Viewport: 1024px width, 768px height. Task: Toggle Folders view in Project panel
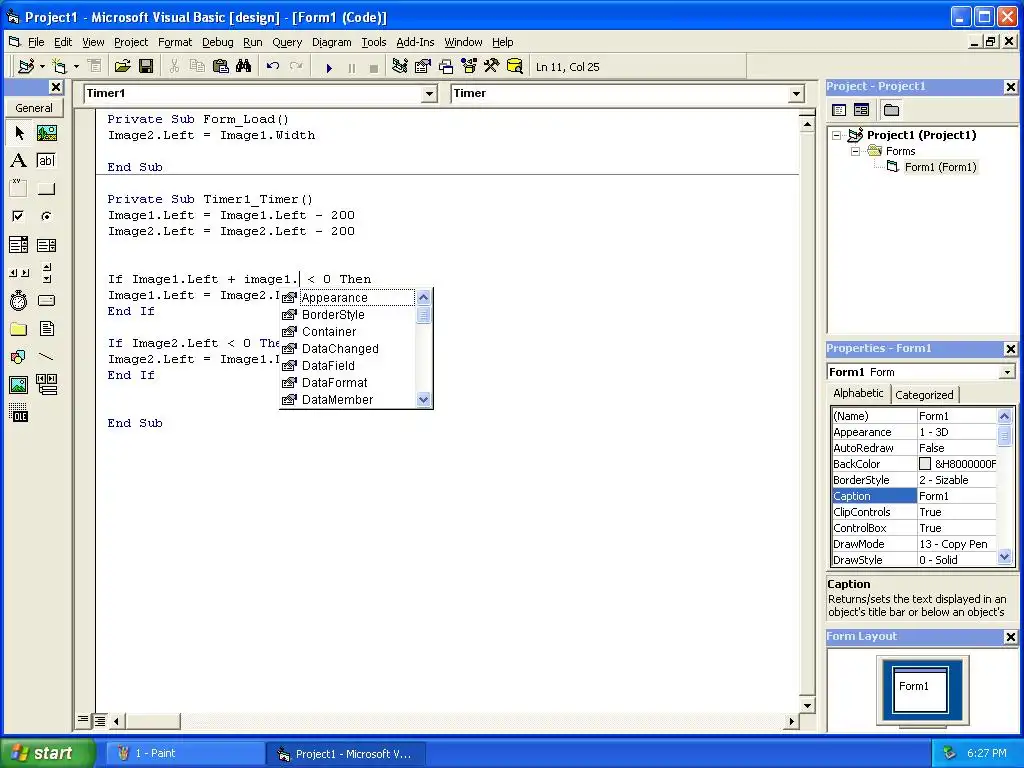click(891, 110)
